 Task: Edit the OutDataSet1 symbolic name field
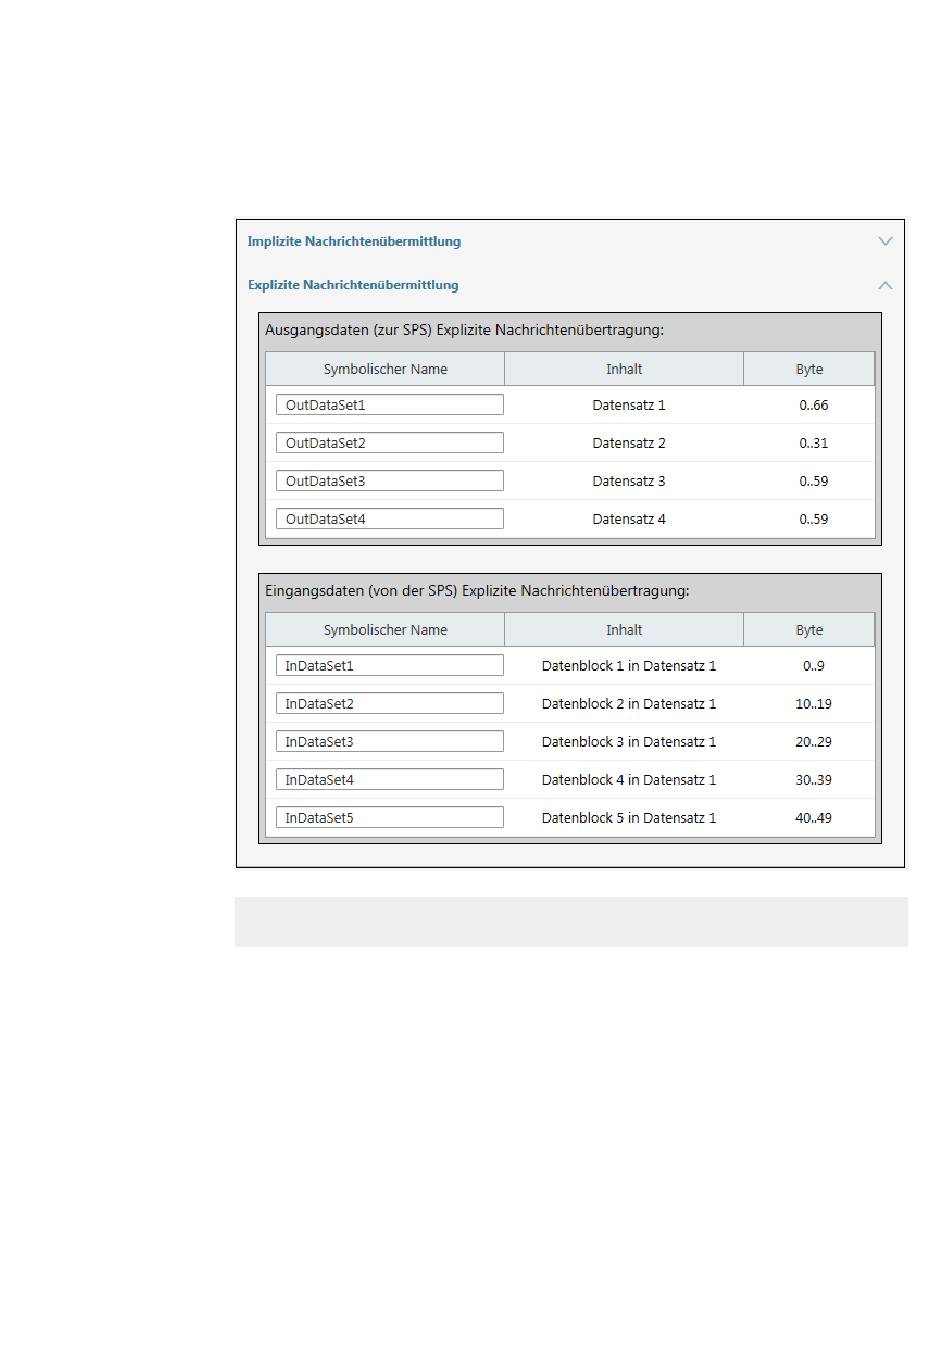click(389, 405)
